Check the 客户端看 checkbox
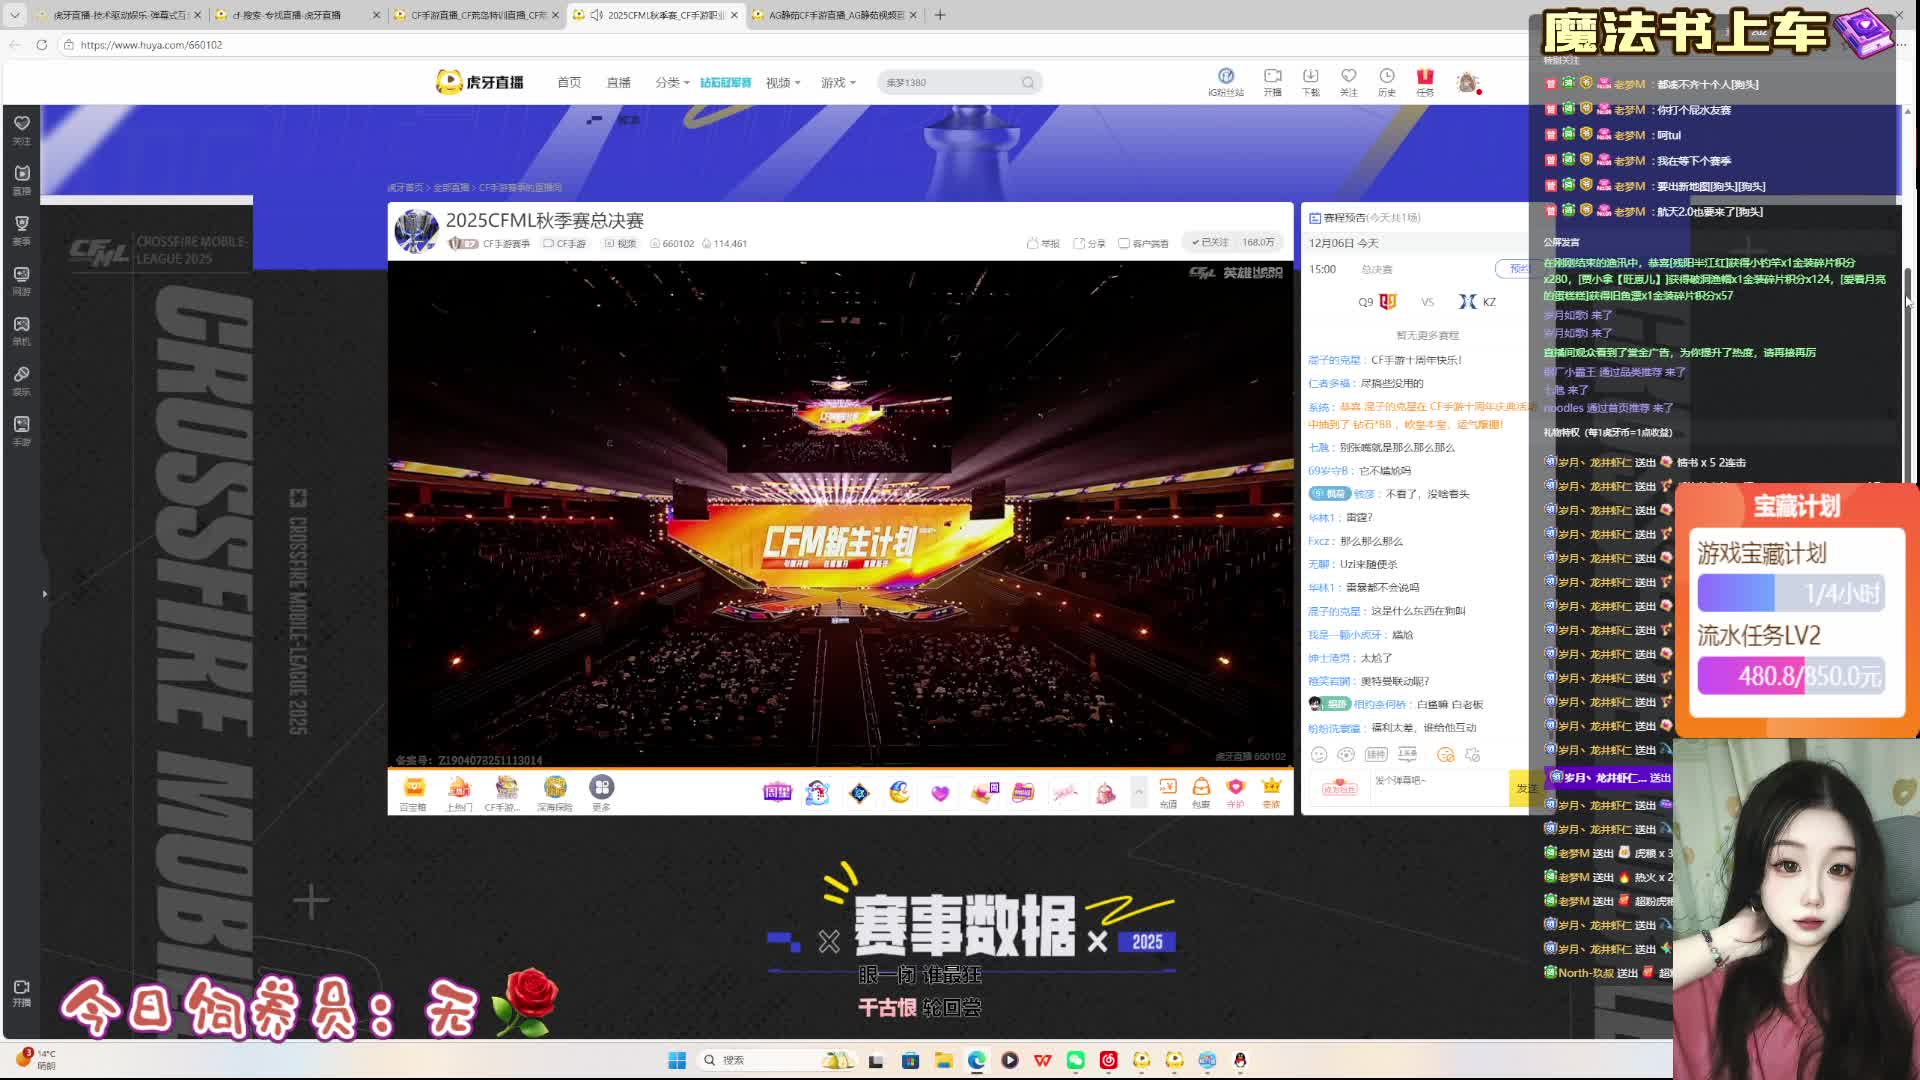This screenshot has height=1080, width=1920. coord(1124,243)
